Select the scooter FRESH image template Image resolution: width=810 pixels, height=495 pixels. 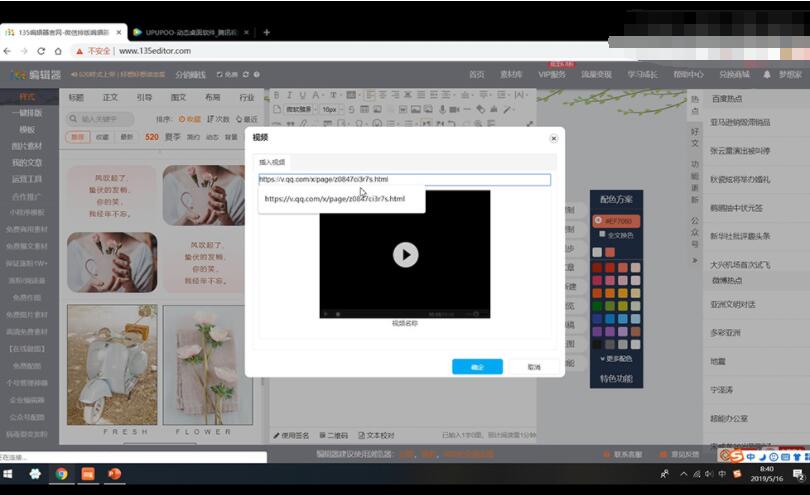tap(112, 365)
